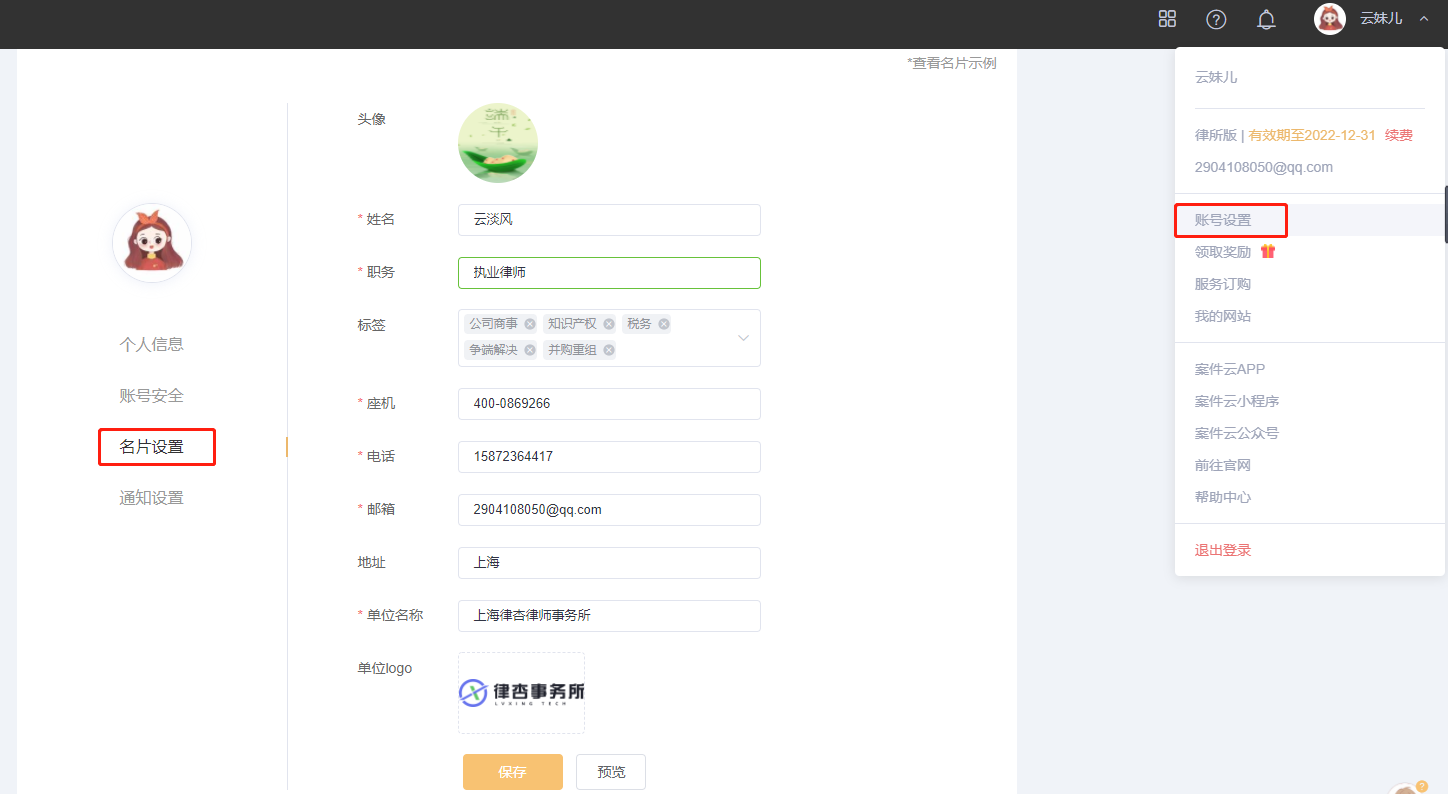Screen dimensions: 1448x794
Task: Open 名片设置 in left sidebar
Action: click(x=152, y=447)
